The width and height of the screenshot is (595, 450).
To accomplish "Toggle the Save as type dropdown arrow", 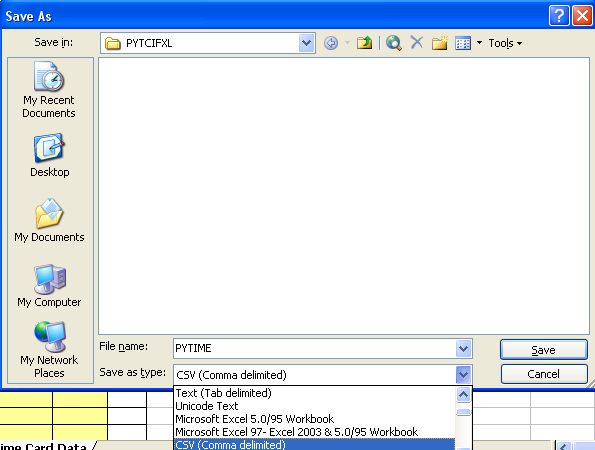I will coord(463,375).
